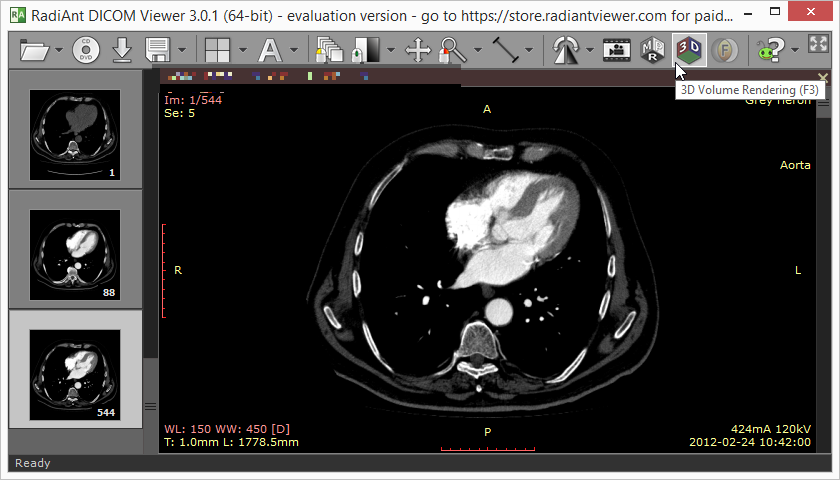Click the 'T: 1.0mm L: 1778.5mm' text
Viewport: 840px width, 480px height.
(231, 442)
